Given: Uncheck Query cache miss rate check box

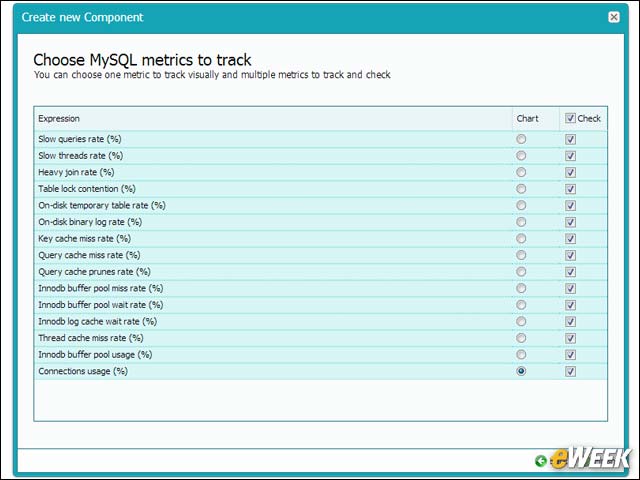Looking at the screenshot, I should pos(570,256).
